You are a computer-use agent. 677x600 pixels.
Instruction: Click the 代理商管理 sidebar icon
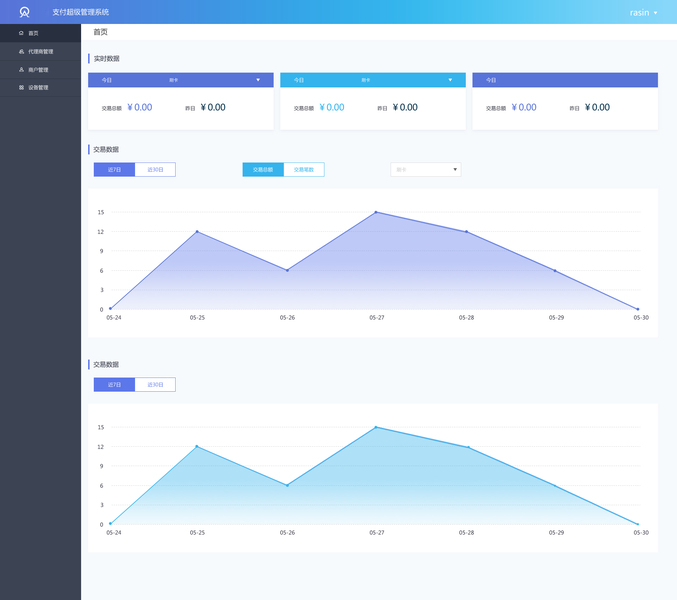coord(21,51)
